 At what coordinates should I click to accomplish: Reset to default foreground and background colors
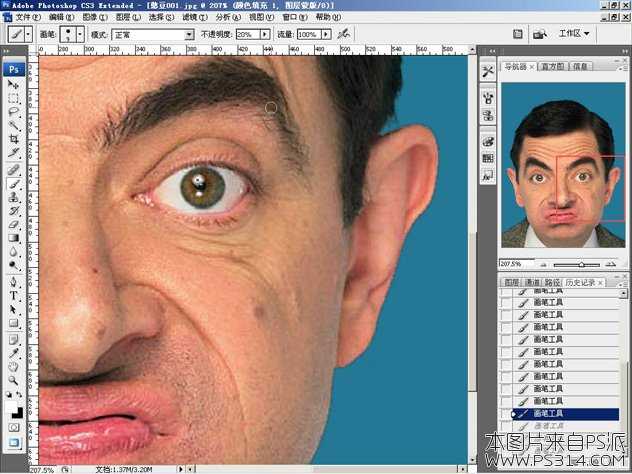(9, 395)
